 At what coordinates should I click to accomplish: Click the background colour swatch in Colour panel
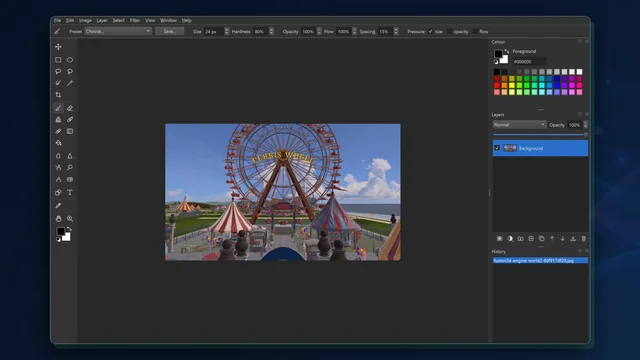[x=505, y=60]
